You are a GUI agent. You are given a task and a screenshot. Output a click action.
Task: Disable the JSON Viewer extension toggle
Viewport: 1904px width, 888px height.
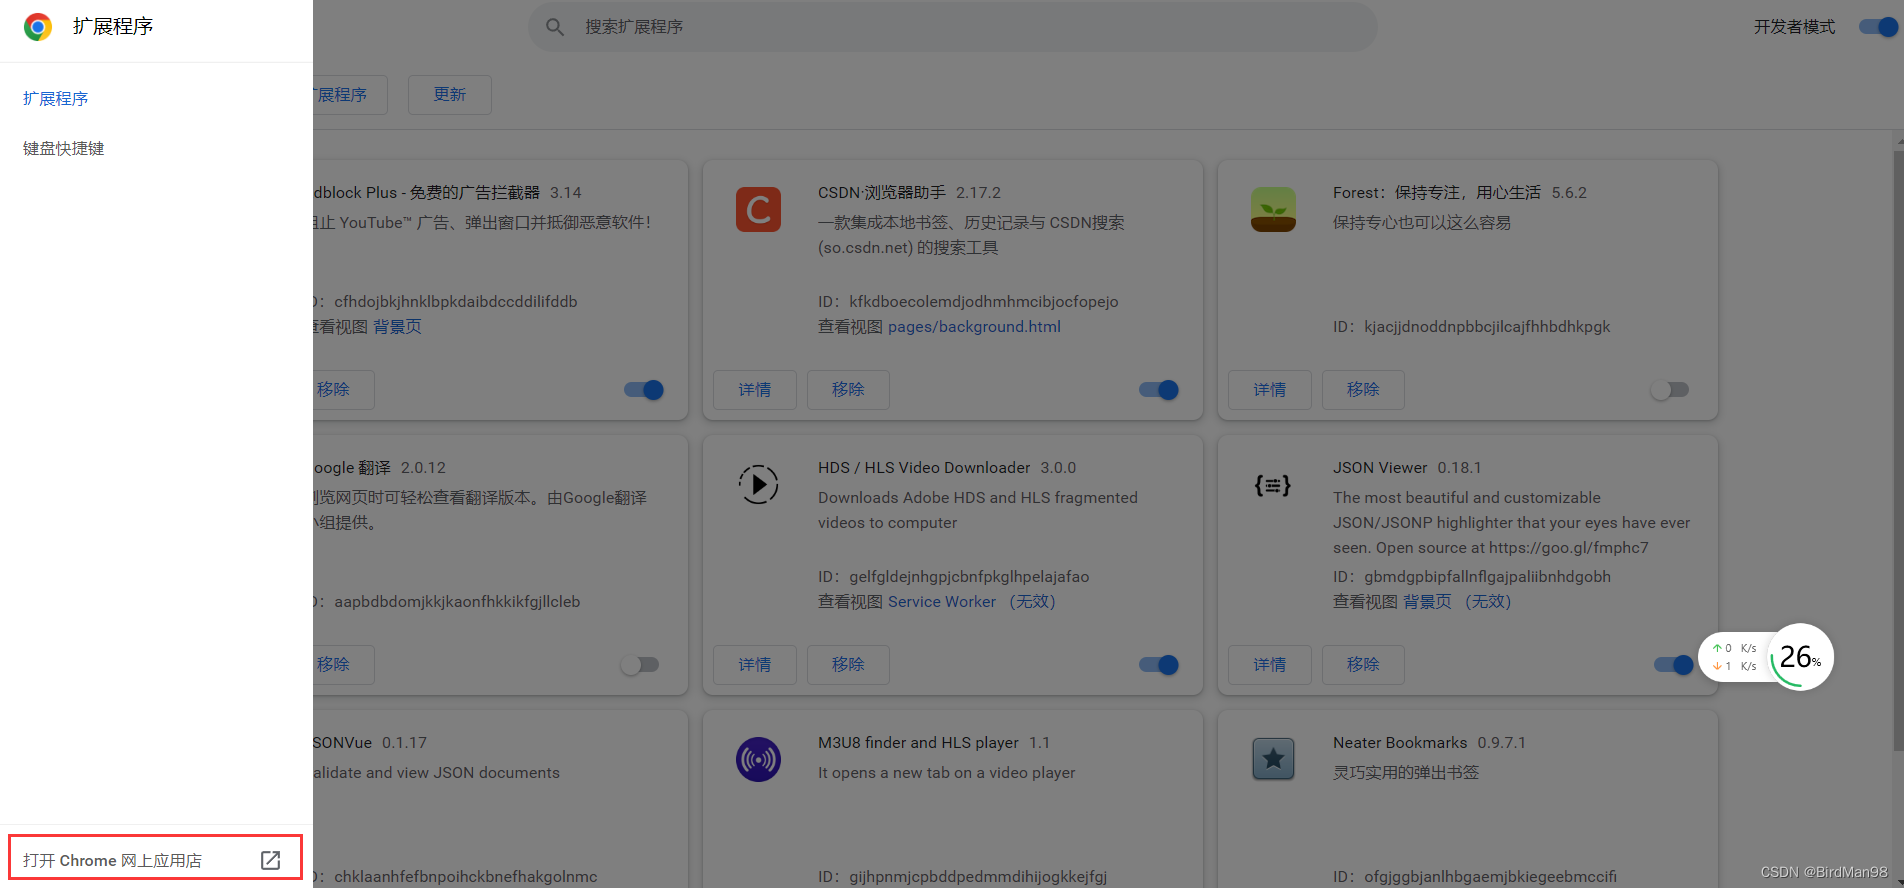click(1674, 665)
